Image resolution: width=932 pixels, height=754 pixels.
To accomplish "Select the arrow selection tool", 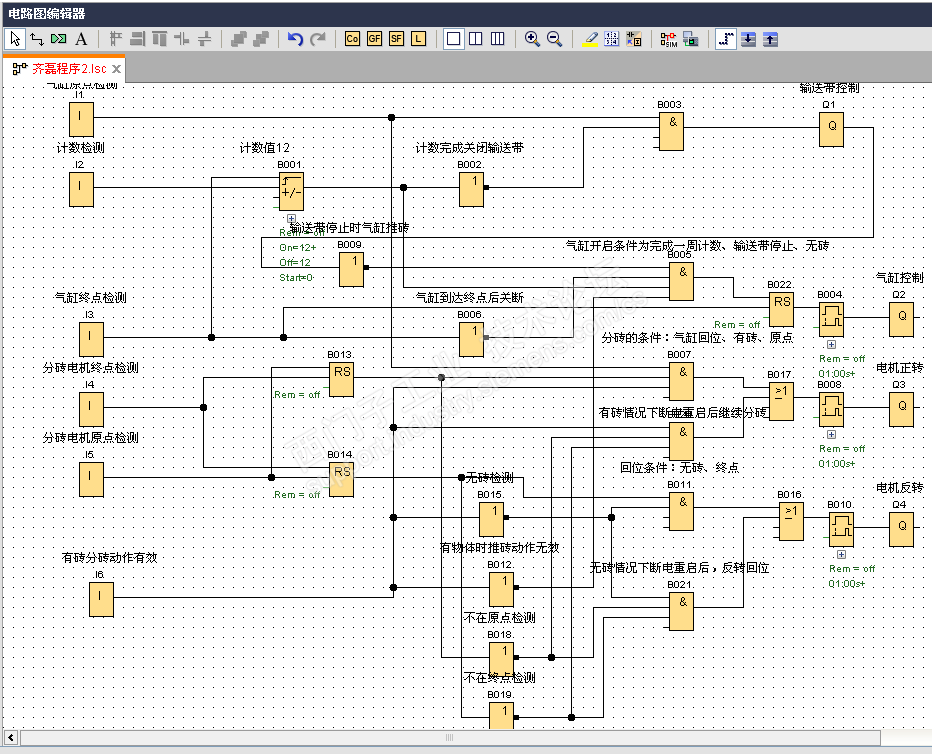I will (15, 39).
